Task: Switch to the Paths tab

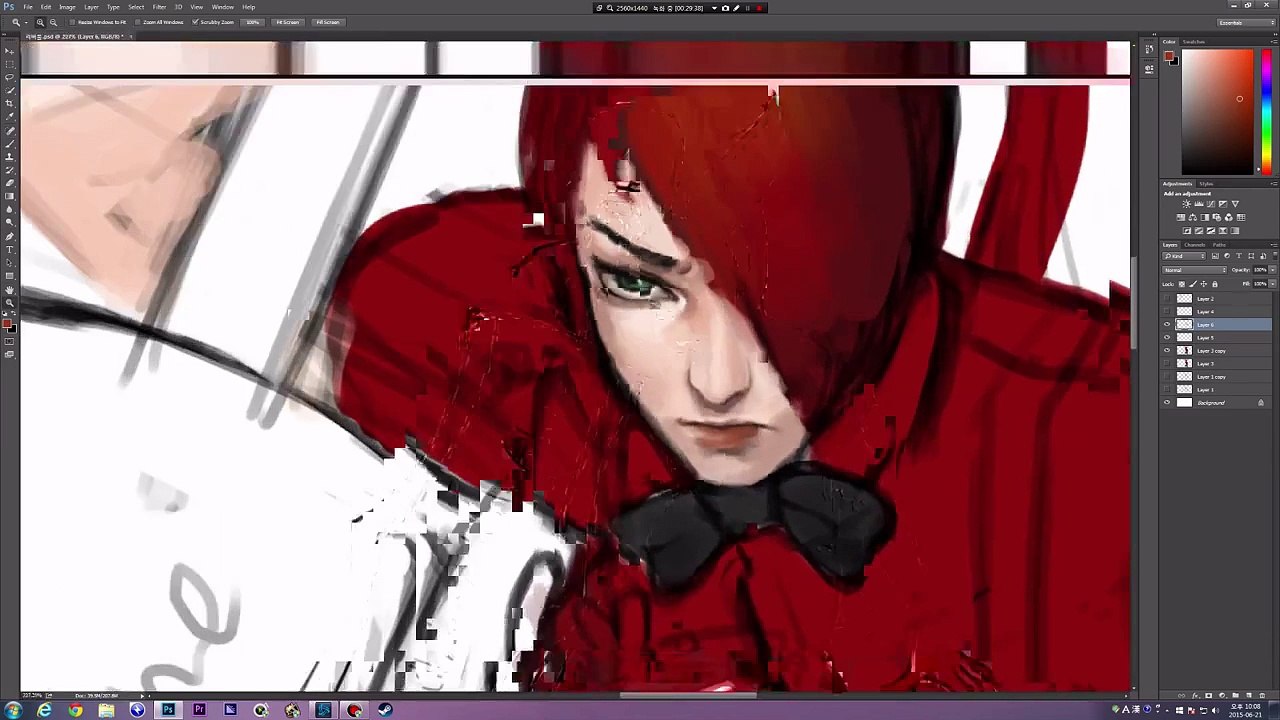Action: coord(1219,245)
